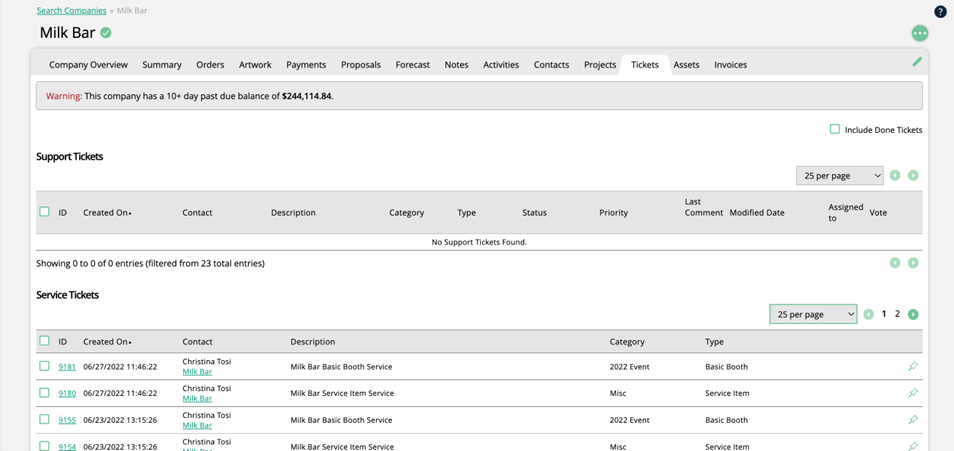This screenshot has height=451, width=954.
Task: Open the help question mark icon
Action: coord(940,12)
